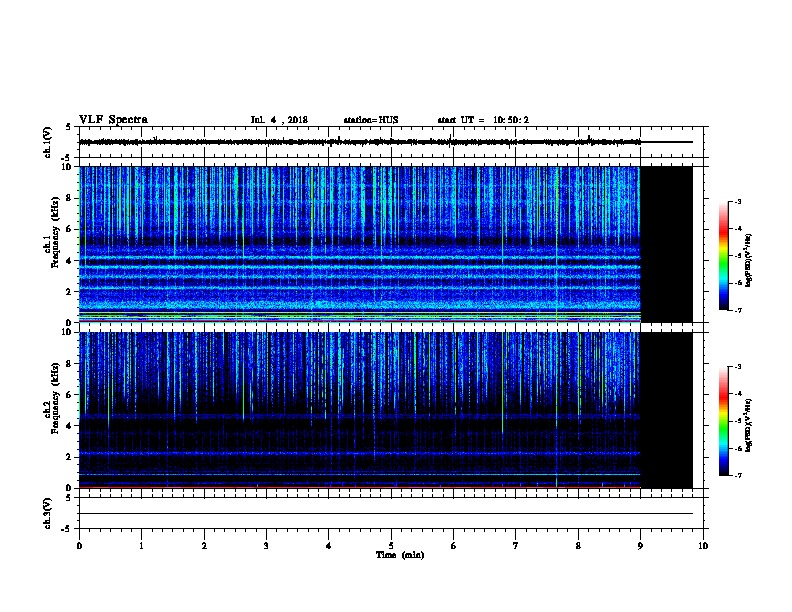Click the ch.2 colorbar log(PSD) units label

749,425
